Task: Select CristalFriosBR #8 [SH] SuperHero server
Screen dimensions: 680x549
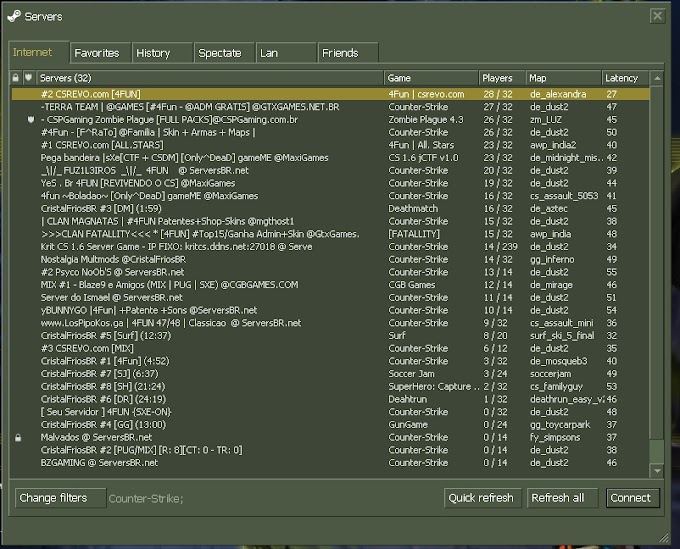Action: [330, 386]
